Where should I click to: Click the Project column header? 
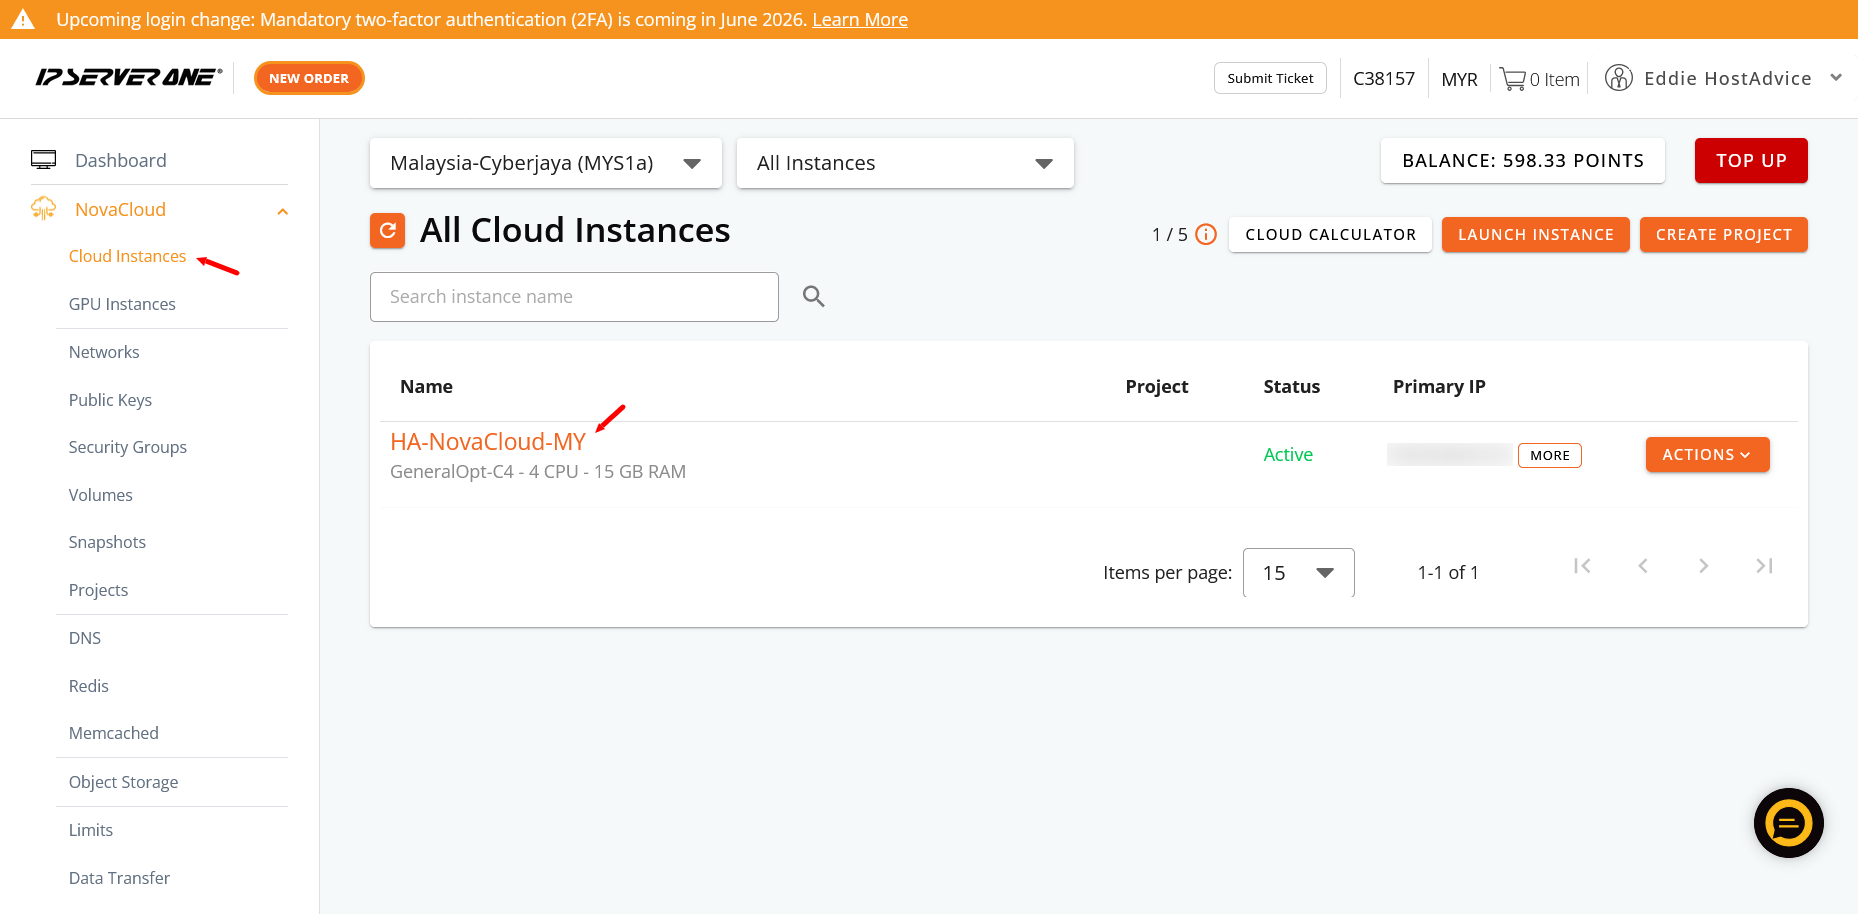1157,387
